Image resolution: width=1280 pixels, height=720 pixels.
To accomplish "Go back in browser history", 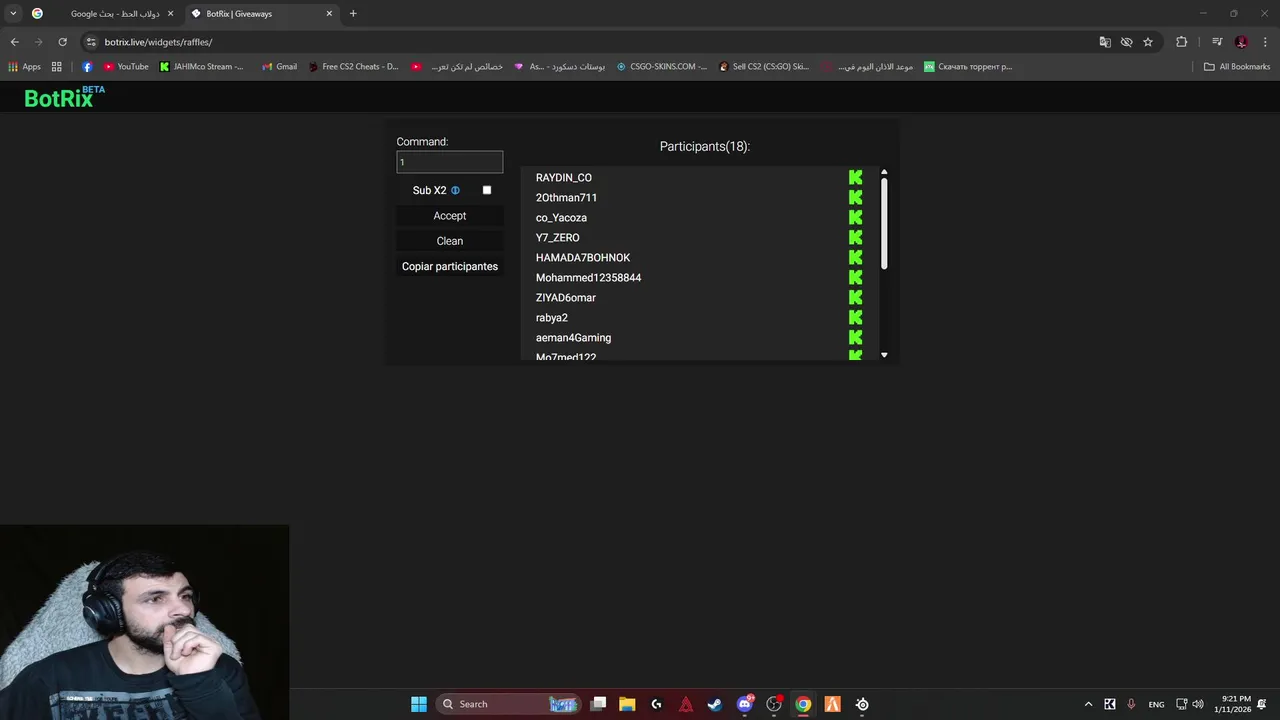I will 14,42.
